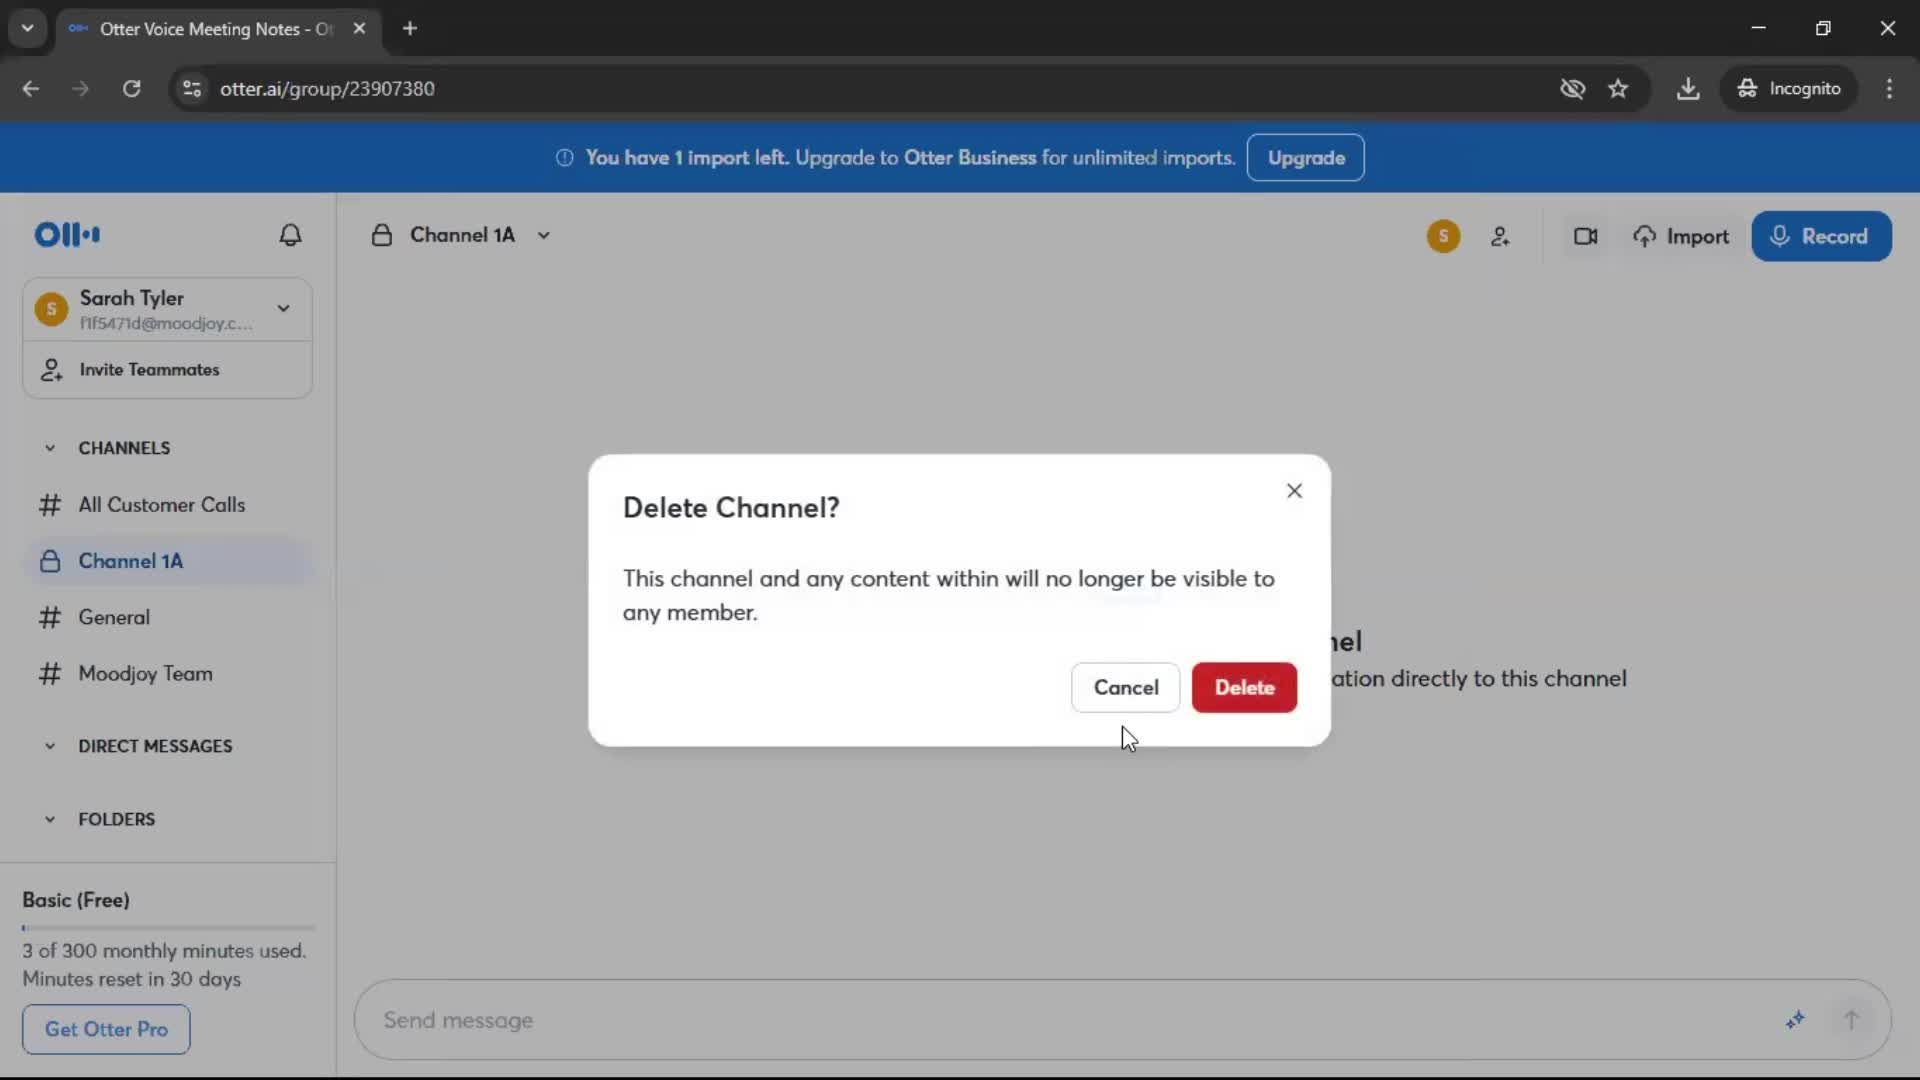This screenshot has width=1920, height=1080.
Task: Select the Moodjoy Team channel
Action: 145,674
